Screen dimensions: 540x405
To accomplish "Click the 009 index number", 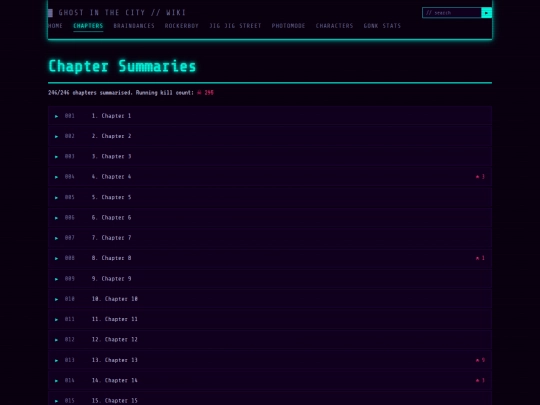I will pos(70,278).
